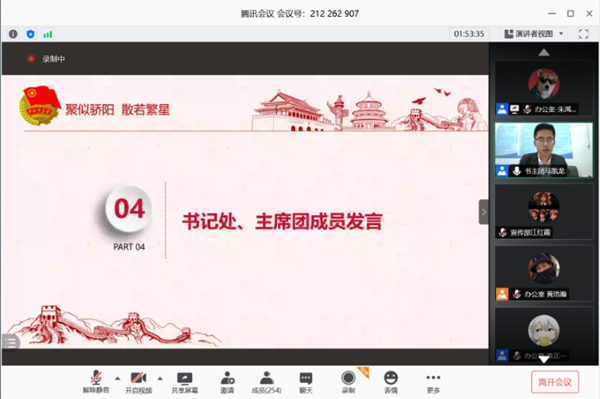Open the meeting info icon

coord(13,34)
